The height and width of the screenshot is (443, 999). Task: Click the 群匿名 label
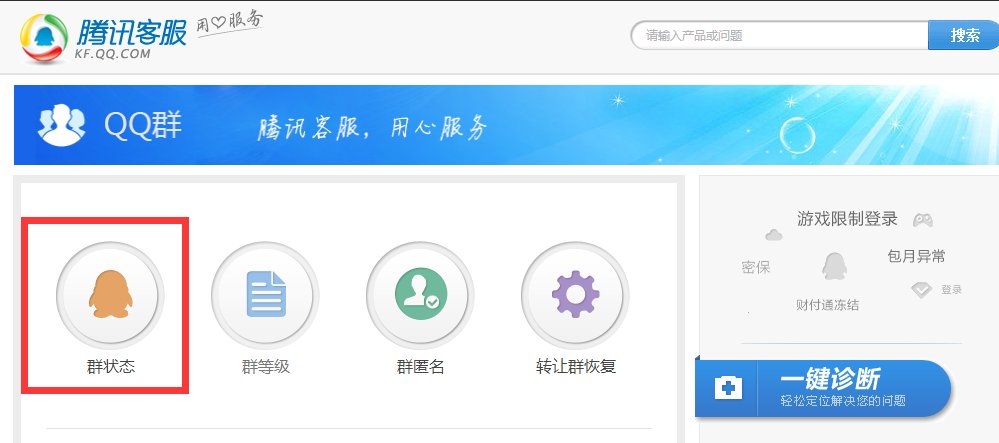[420, 367]
